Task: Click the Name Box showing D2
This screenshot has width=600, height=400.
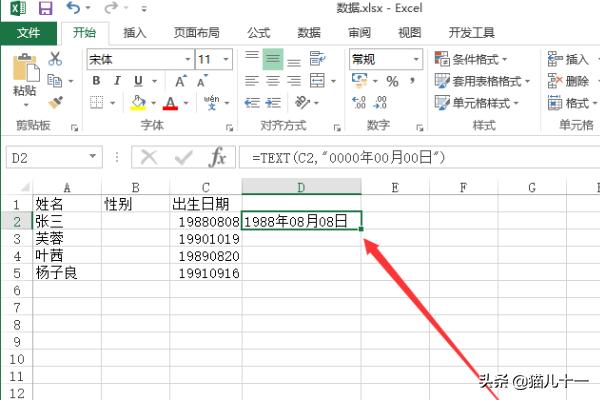Action: pos(54,157)
